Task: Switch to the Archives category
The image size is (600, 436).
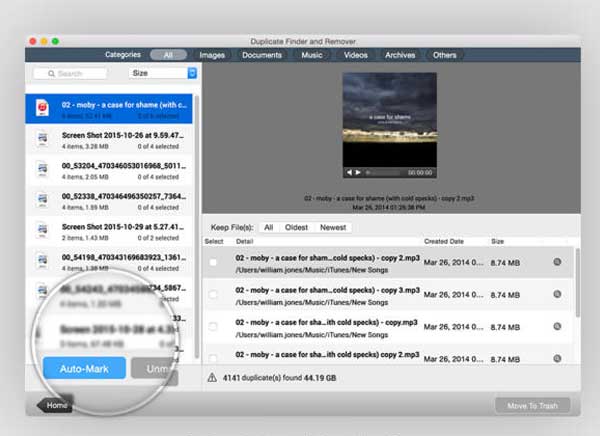Action: (400, 55)
